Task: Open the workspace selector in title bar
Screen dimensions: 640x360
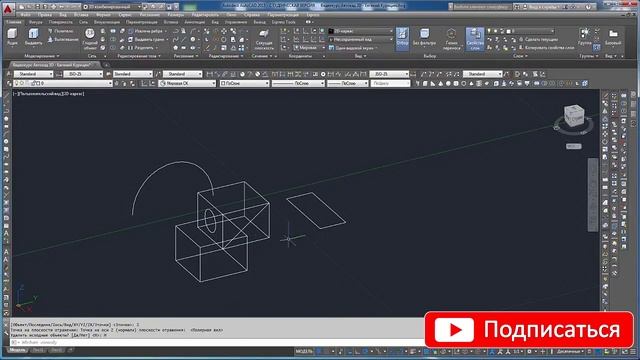Action: pyautogui.click(x=113, y=7)
